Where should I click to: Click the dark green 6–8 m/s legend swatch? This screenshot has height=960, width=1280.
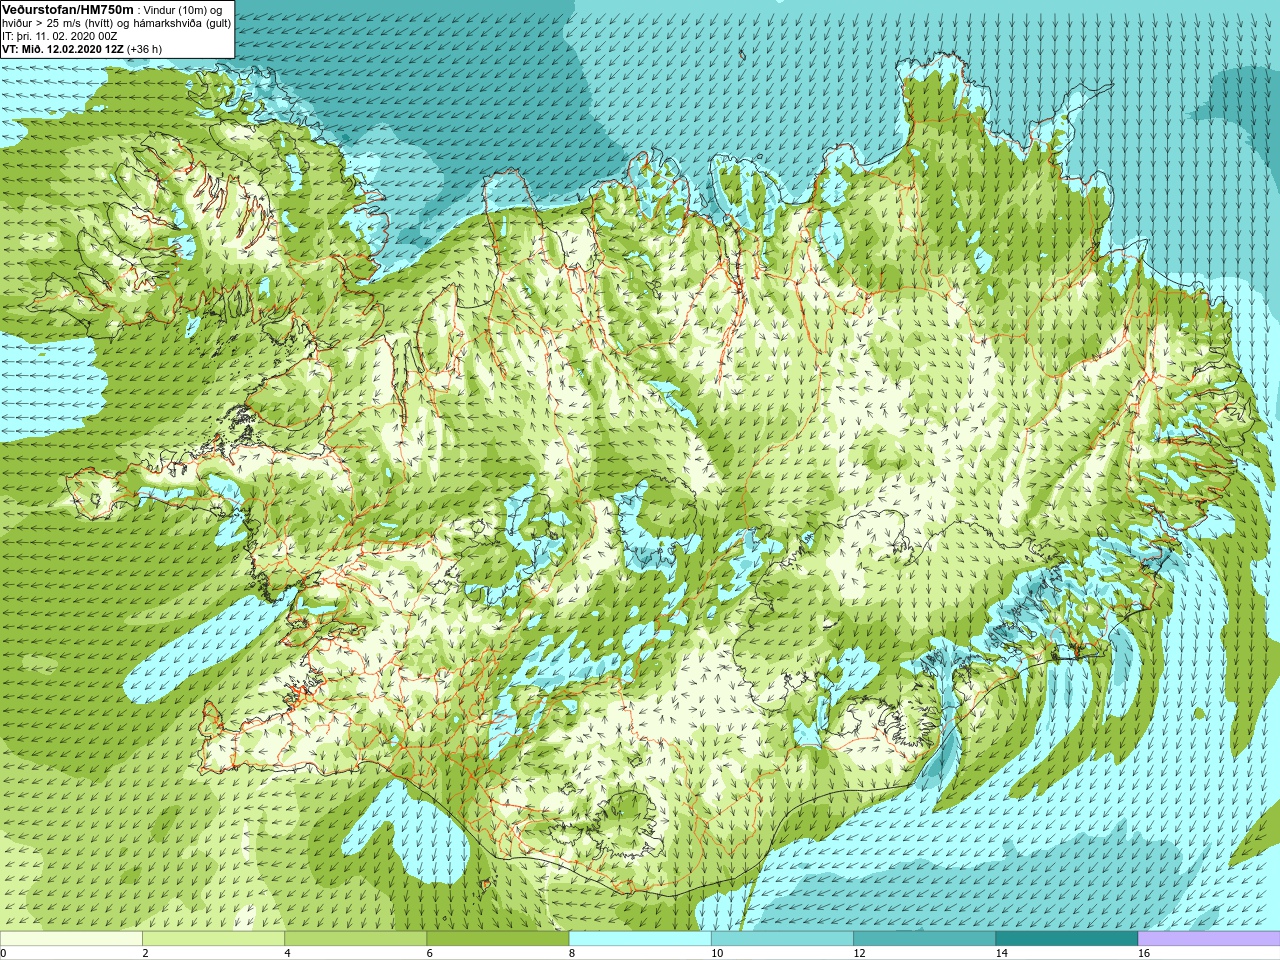click(x=498, y=938)
